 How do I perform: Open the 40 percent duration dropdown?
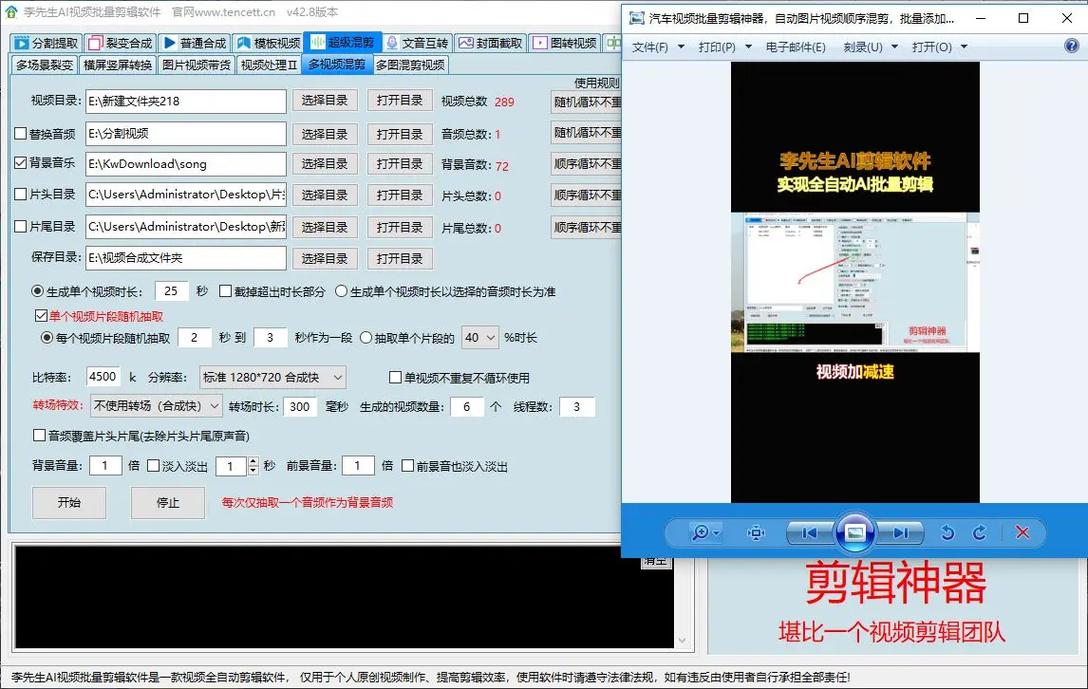click(x=479, y=338)
